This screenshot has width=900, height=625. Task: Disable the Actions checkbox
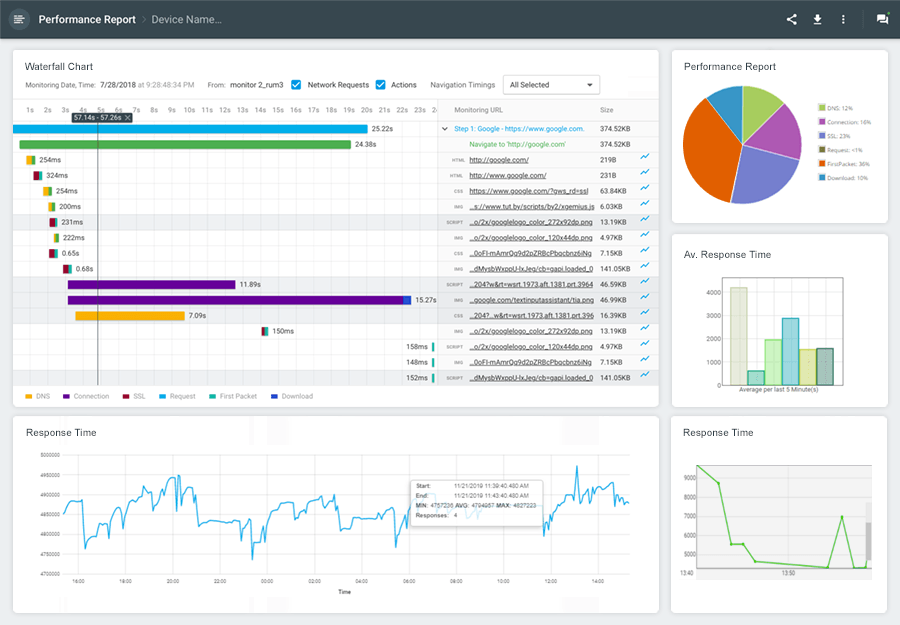[379, 85]
